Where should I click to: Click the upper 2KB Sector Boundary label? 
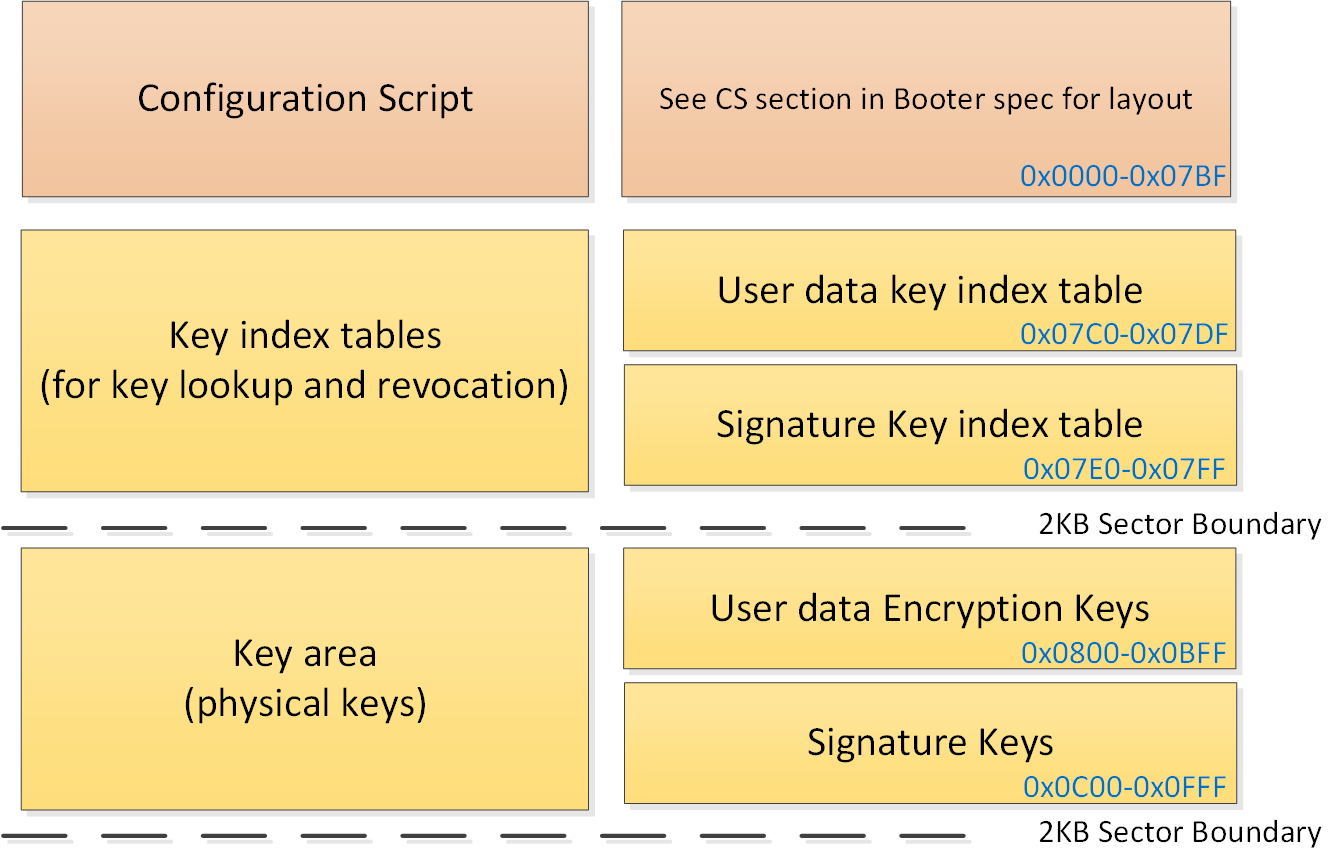(1180, 524)
